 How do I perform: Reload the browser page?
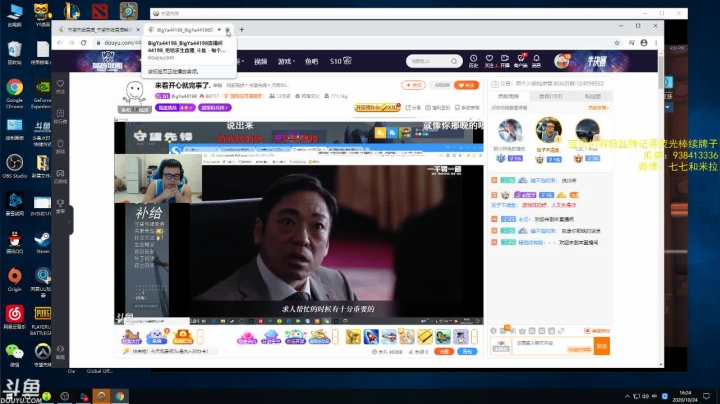coord(83,43)
